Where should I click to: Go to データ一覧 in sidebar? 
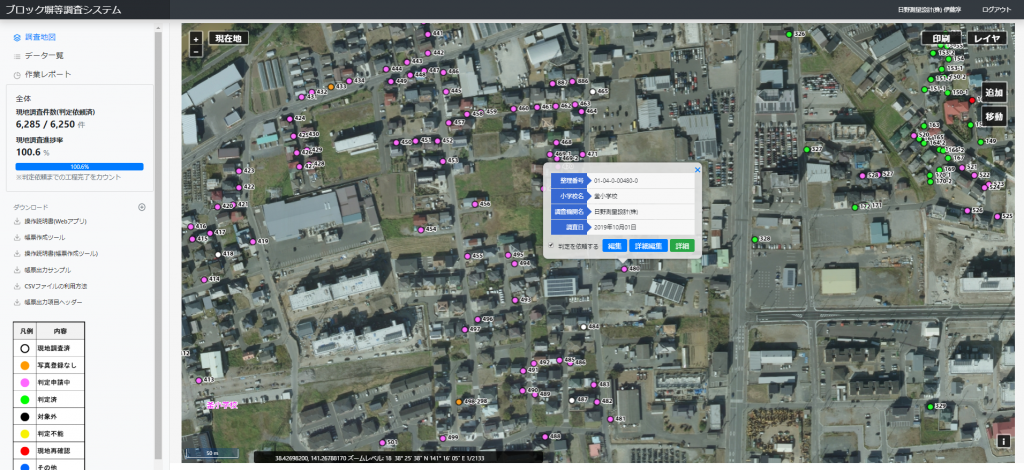click(x=44, y=56)
